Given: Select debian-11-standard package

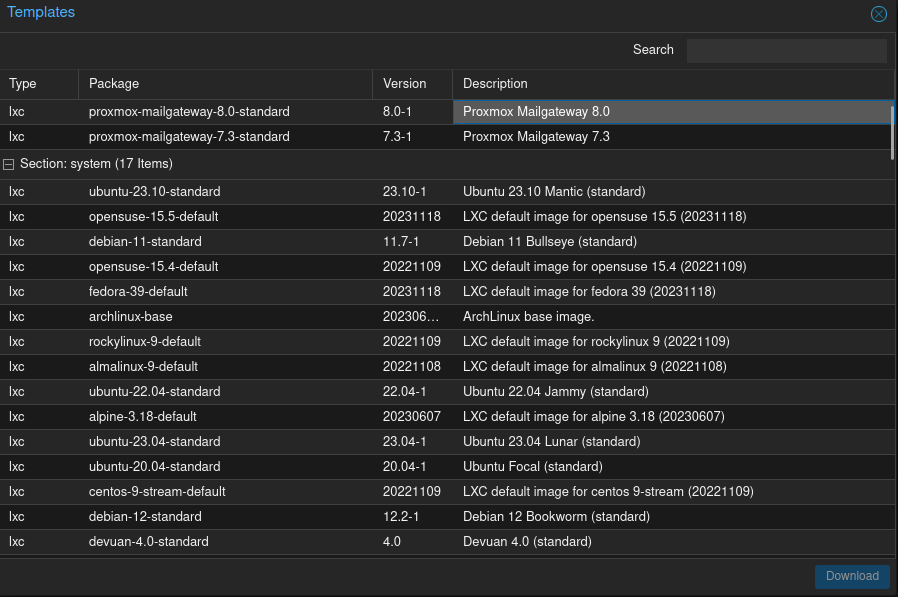Looking at the screenshot, I should (145, 242).
